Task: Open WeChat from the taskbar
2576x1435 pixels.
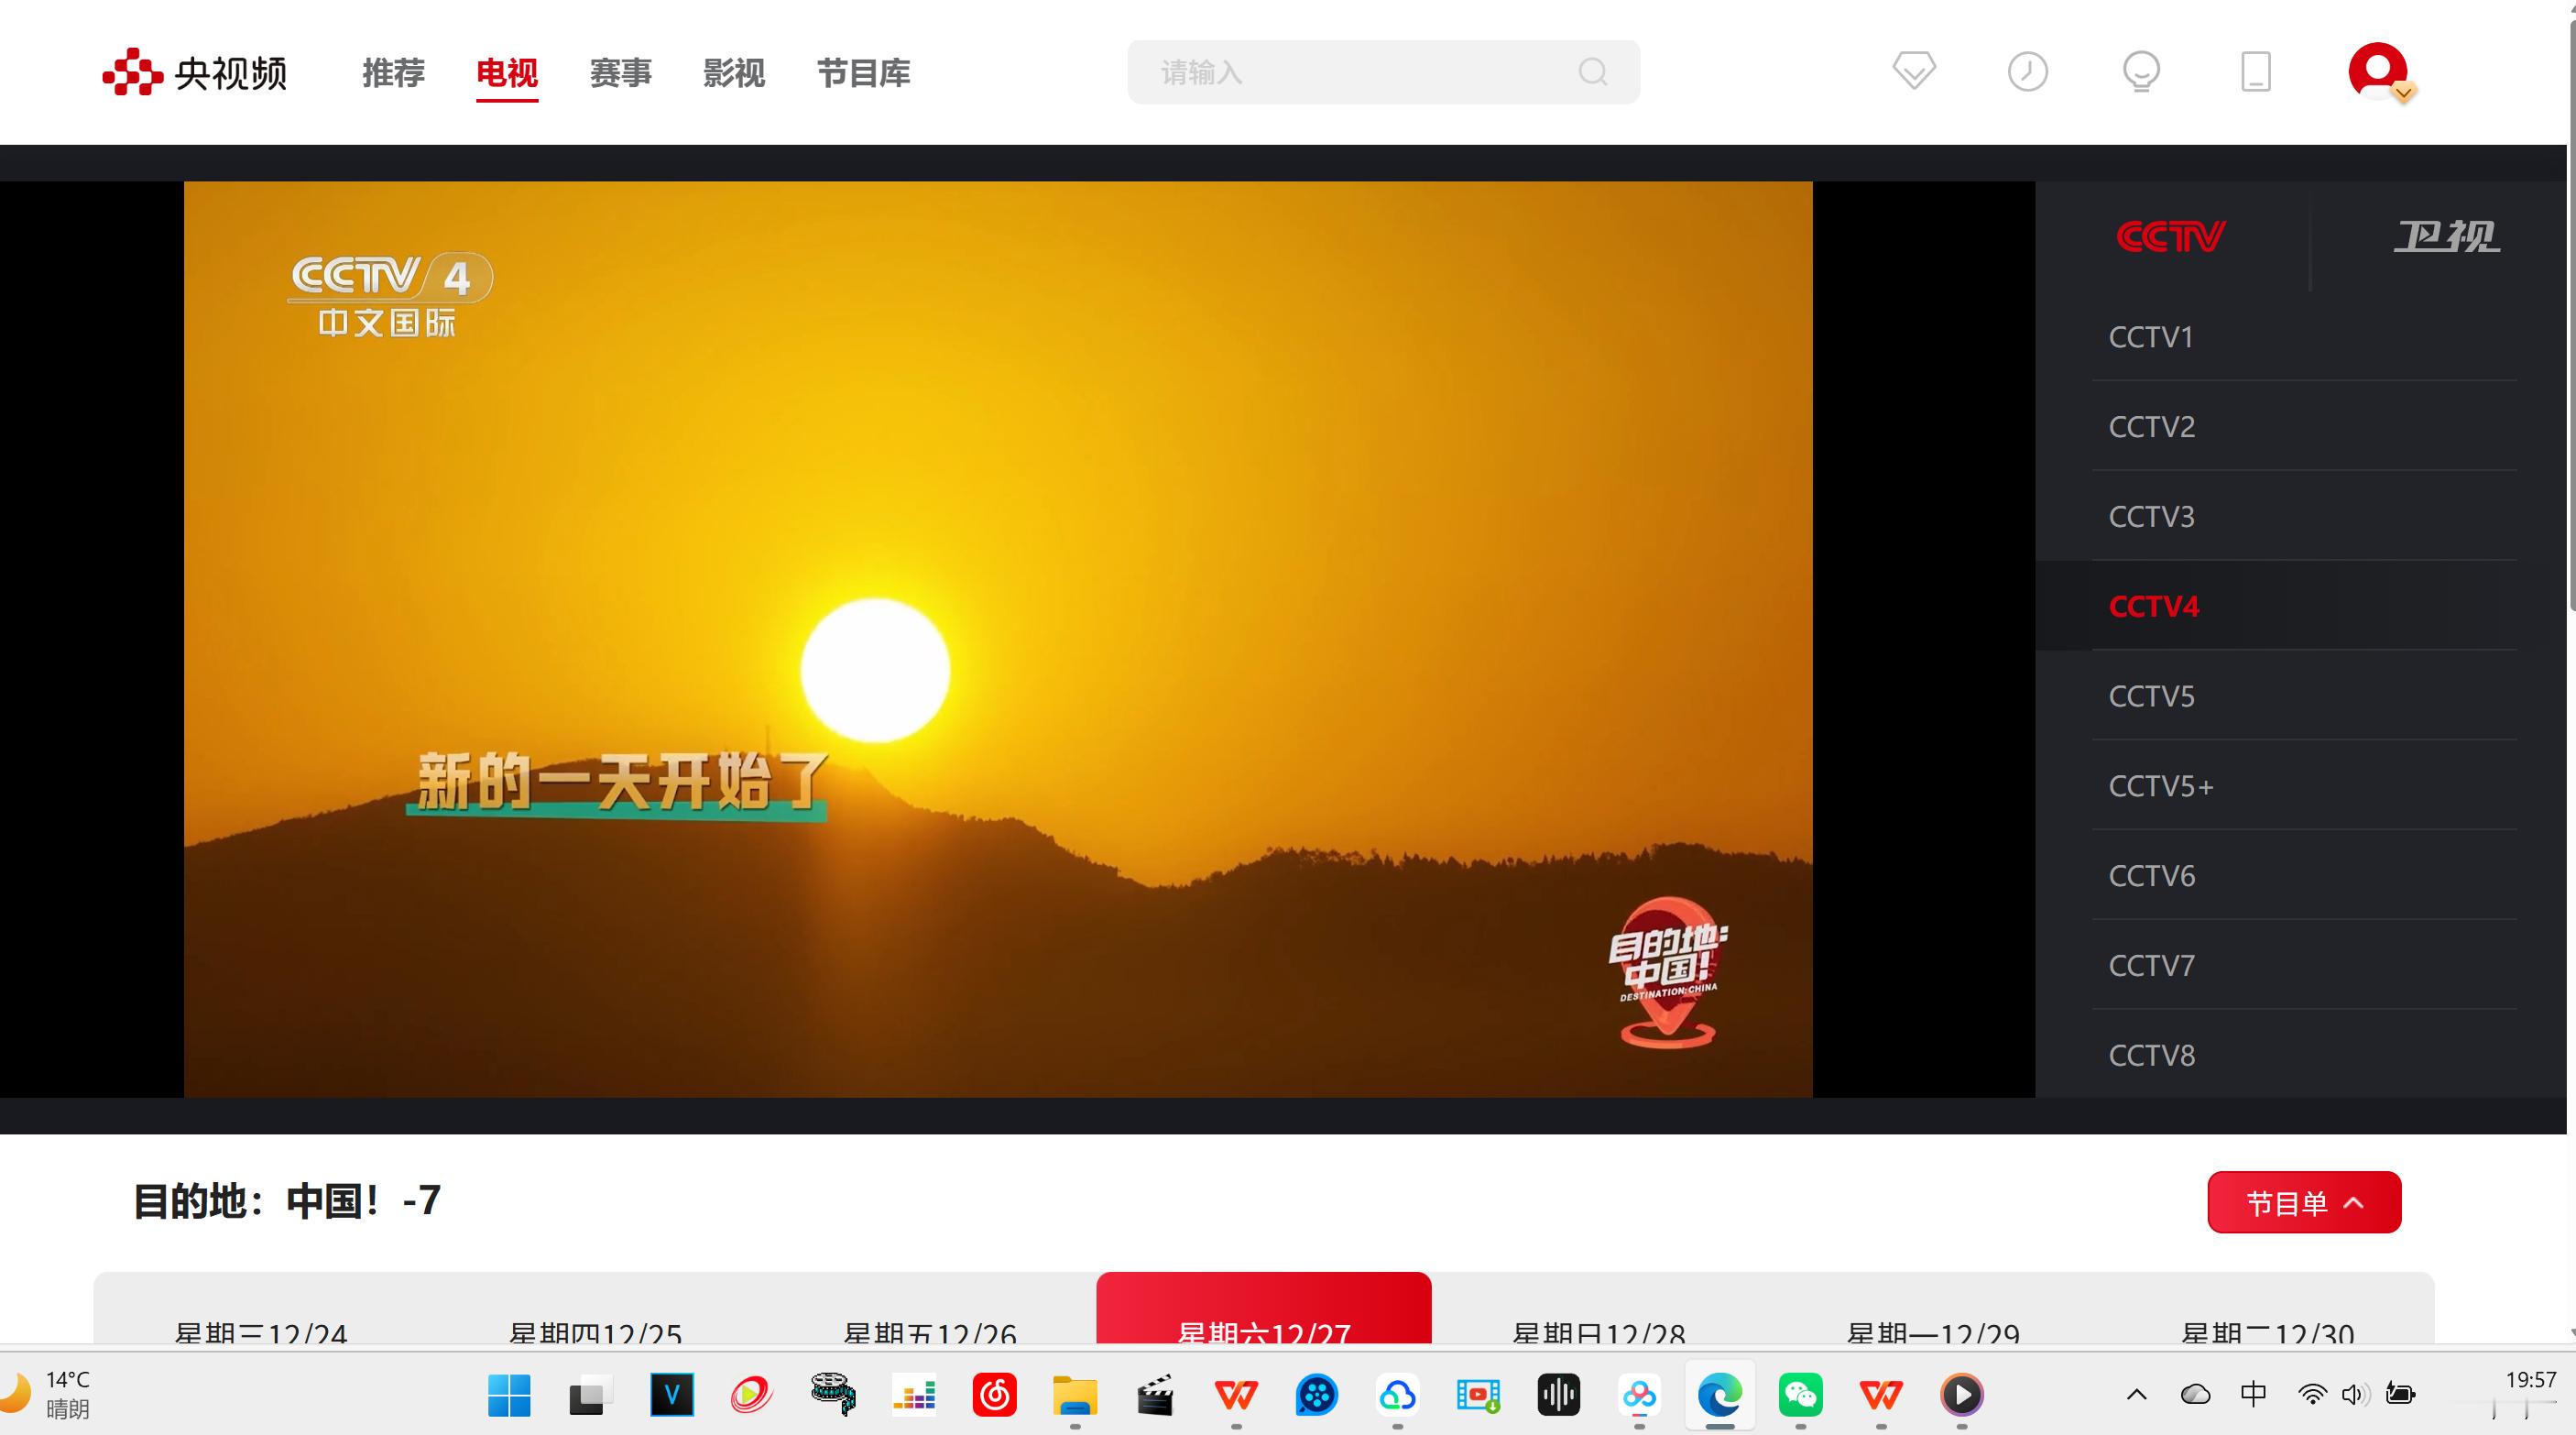Action: tap(1800, 1395)
